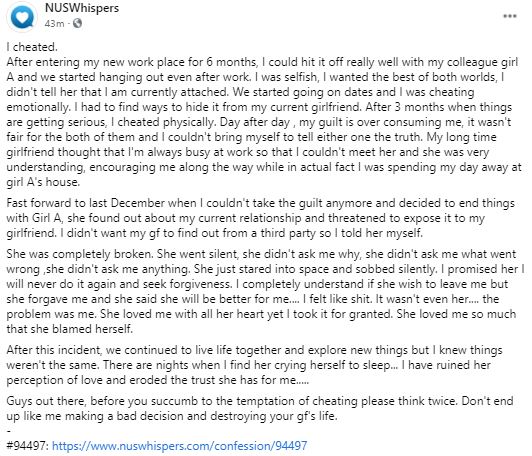Click the line starting "emotionally. I had to find ways"
The image size is (532, 456).
[259, 107]
